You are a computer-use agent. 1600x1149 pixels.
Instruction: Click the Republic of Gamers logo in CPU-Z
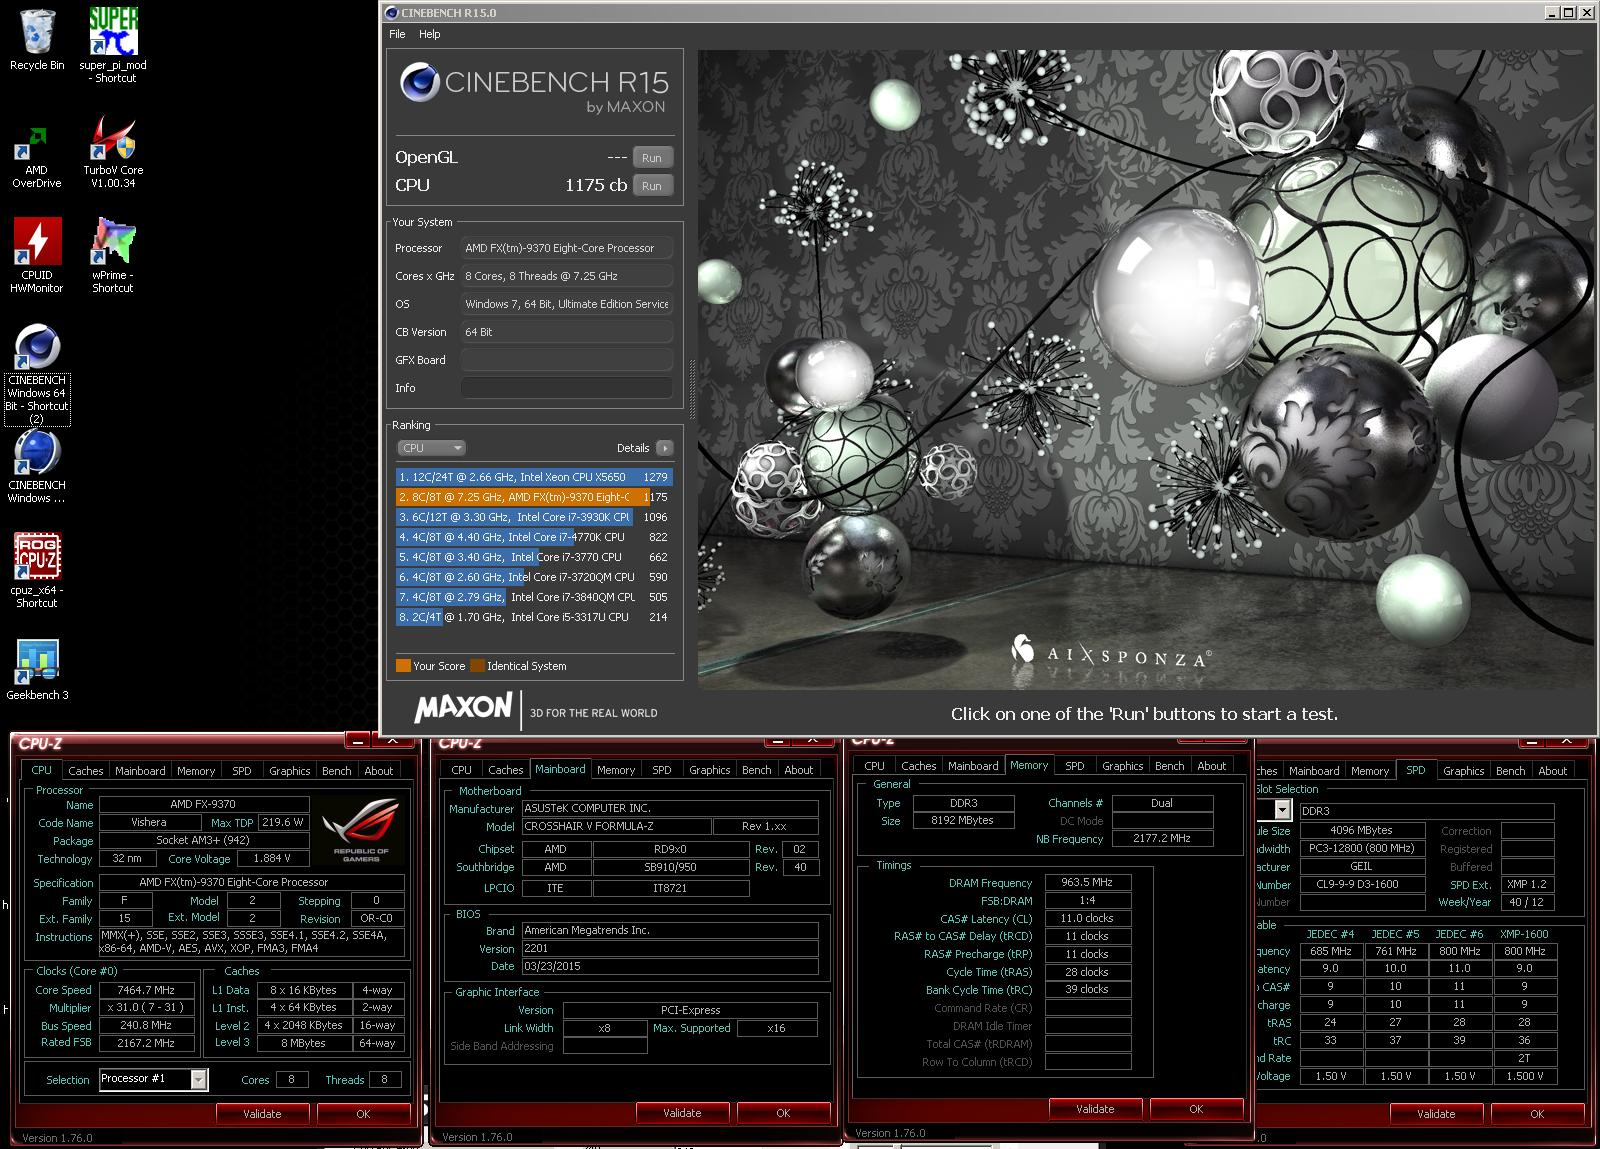click(x=361, y=829)
